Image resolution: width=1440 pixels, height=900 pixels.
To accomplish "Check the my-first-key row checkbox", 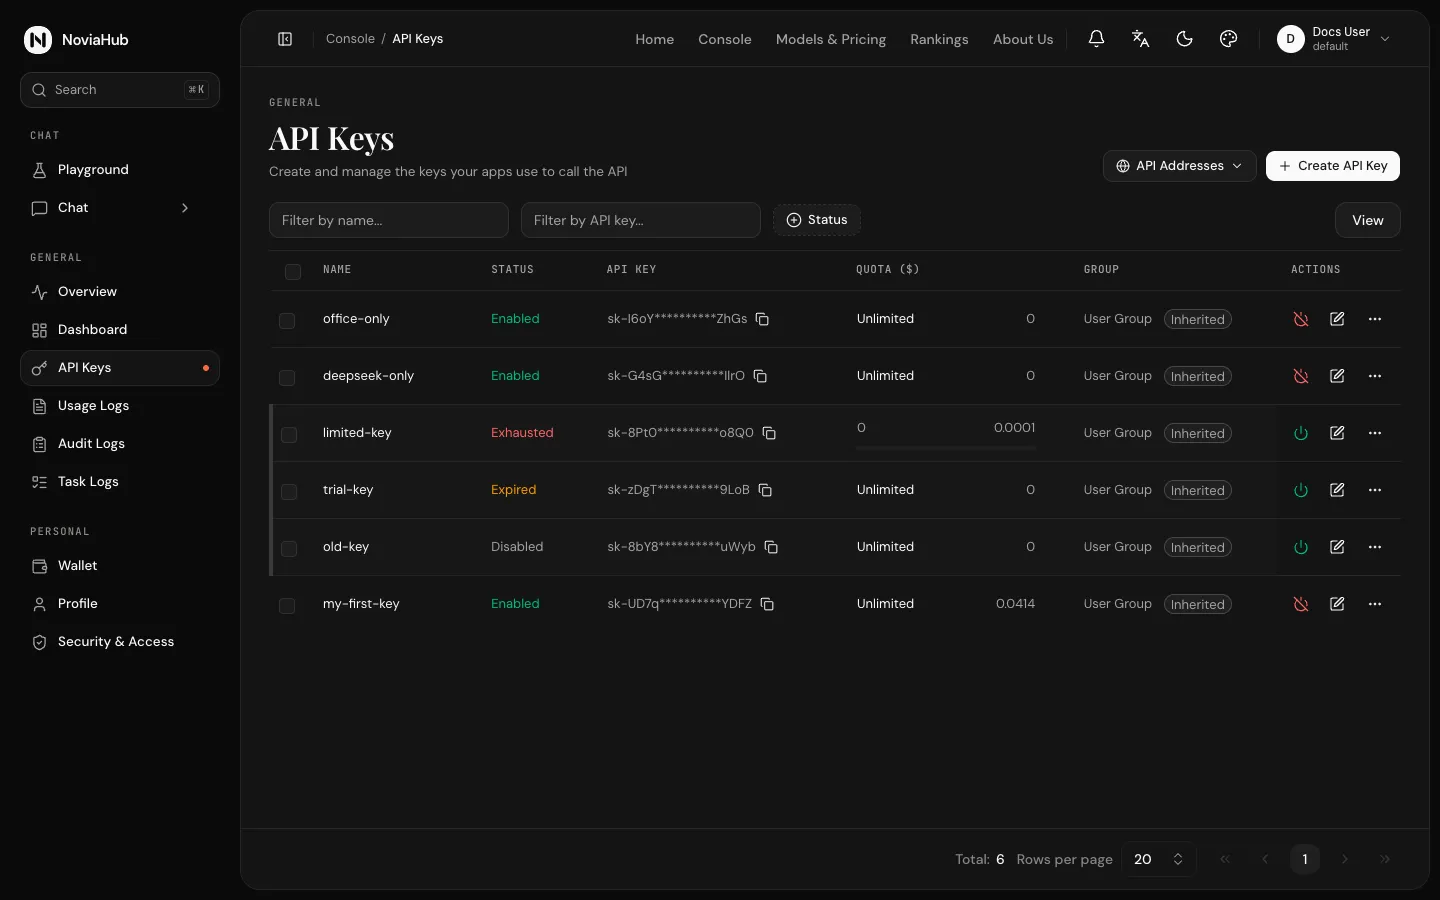I will (x=287, y=605).
